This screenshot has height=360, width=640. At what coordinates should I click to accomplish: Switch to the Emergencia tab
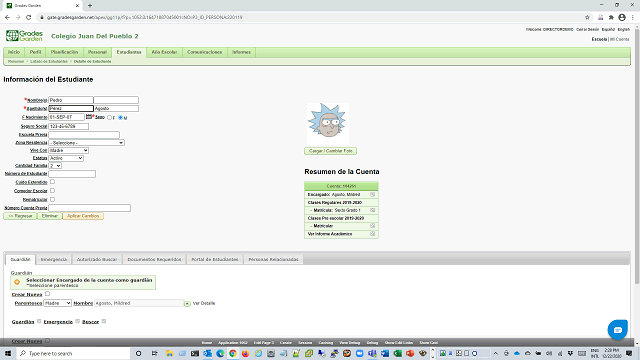[x=53, y=260]
